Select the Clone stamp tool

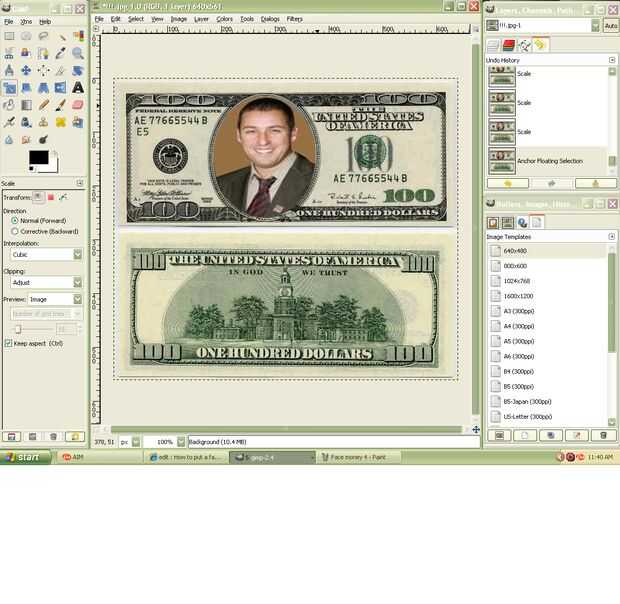coord(43,122)
